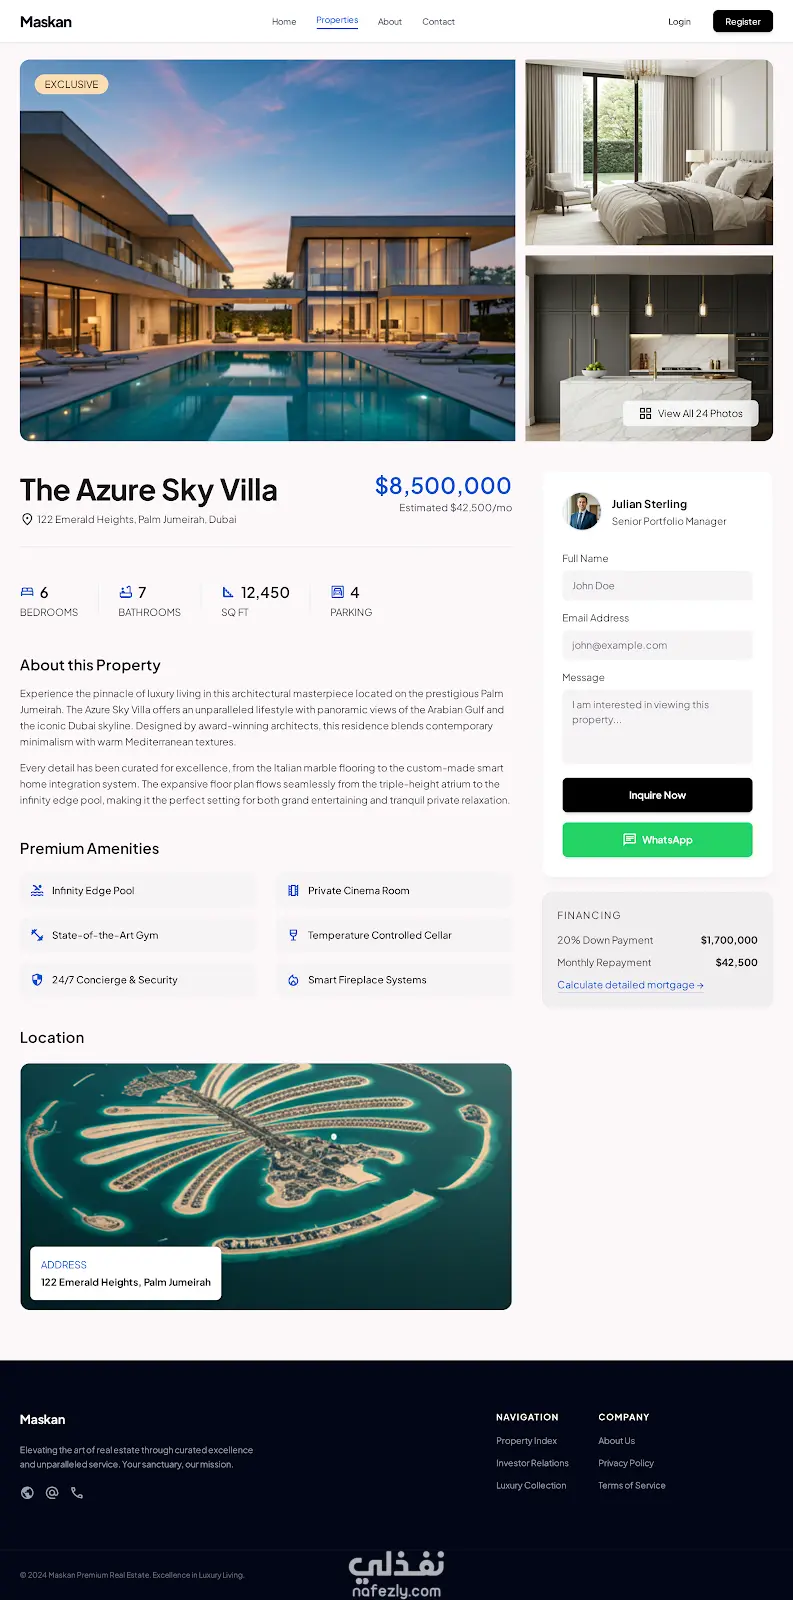Click the email at-sign icon in the footer
Viewport: 793px width, 1600px height.
tap(52, 1493)
